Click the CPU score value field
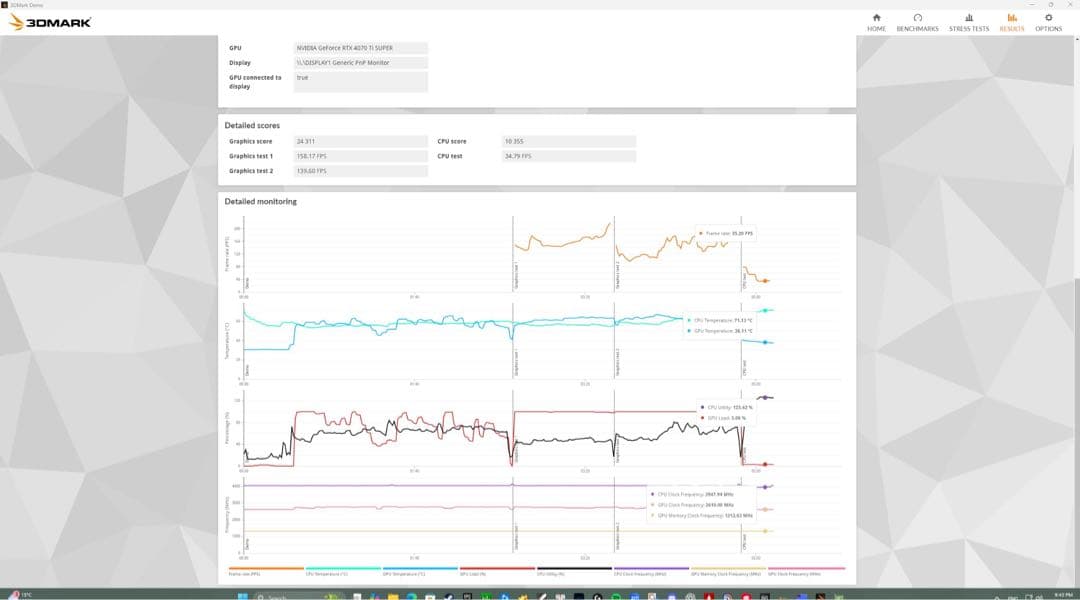Viewport: 1080px width, 600px height. point(568,142)
